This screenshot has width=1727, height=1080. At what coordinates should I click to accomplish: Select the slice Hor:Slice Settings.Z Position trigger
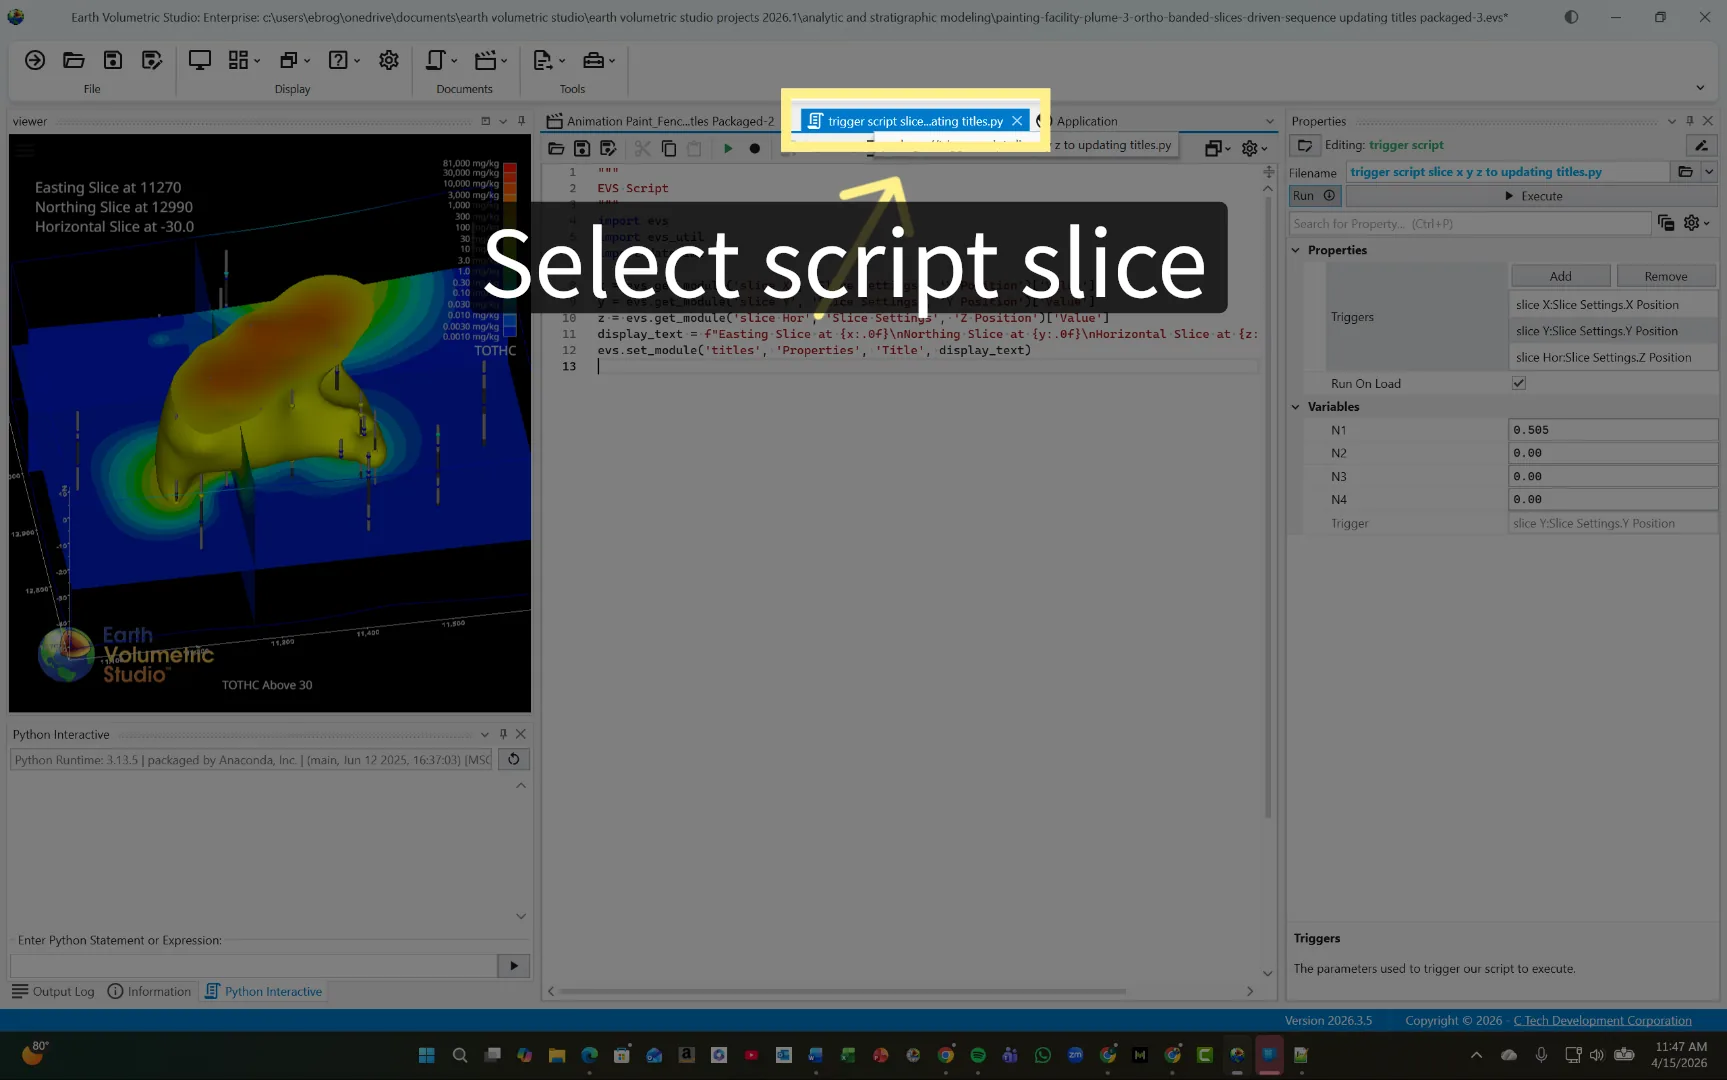[x=1612, y=357]
